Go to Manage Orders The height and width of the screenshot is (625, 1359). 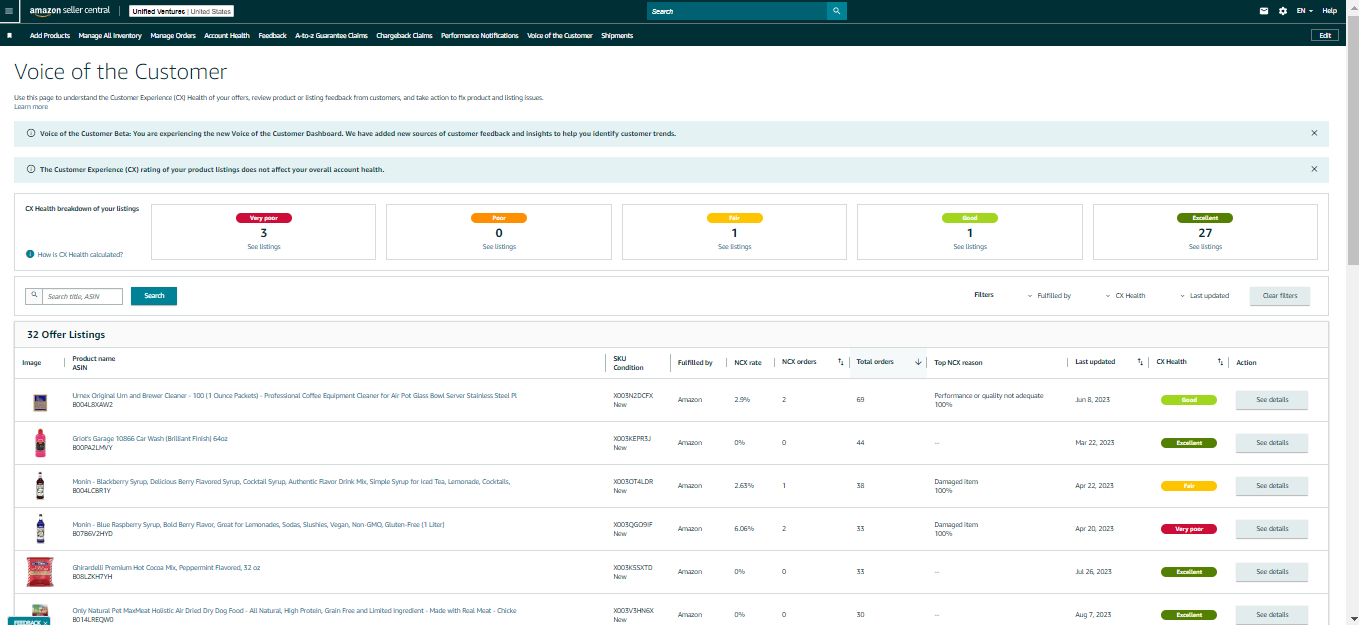point(173,36)
